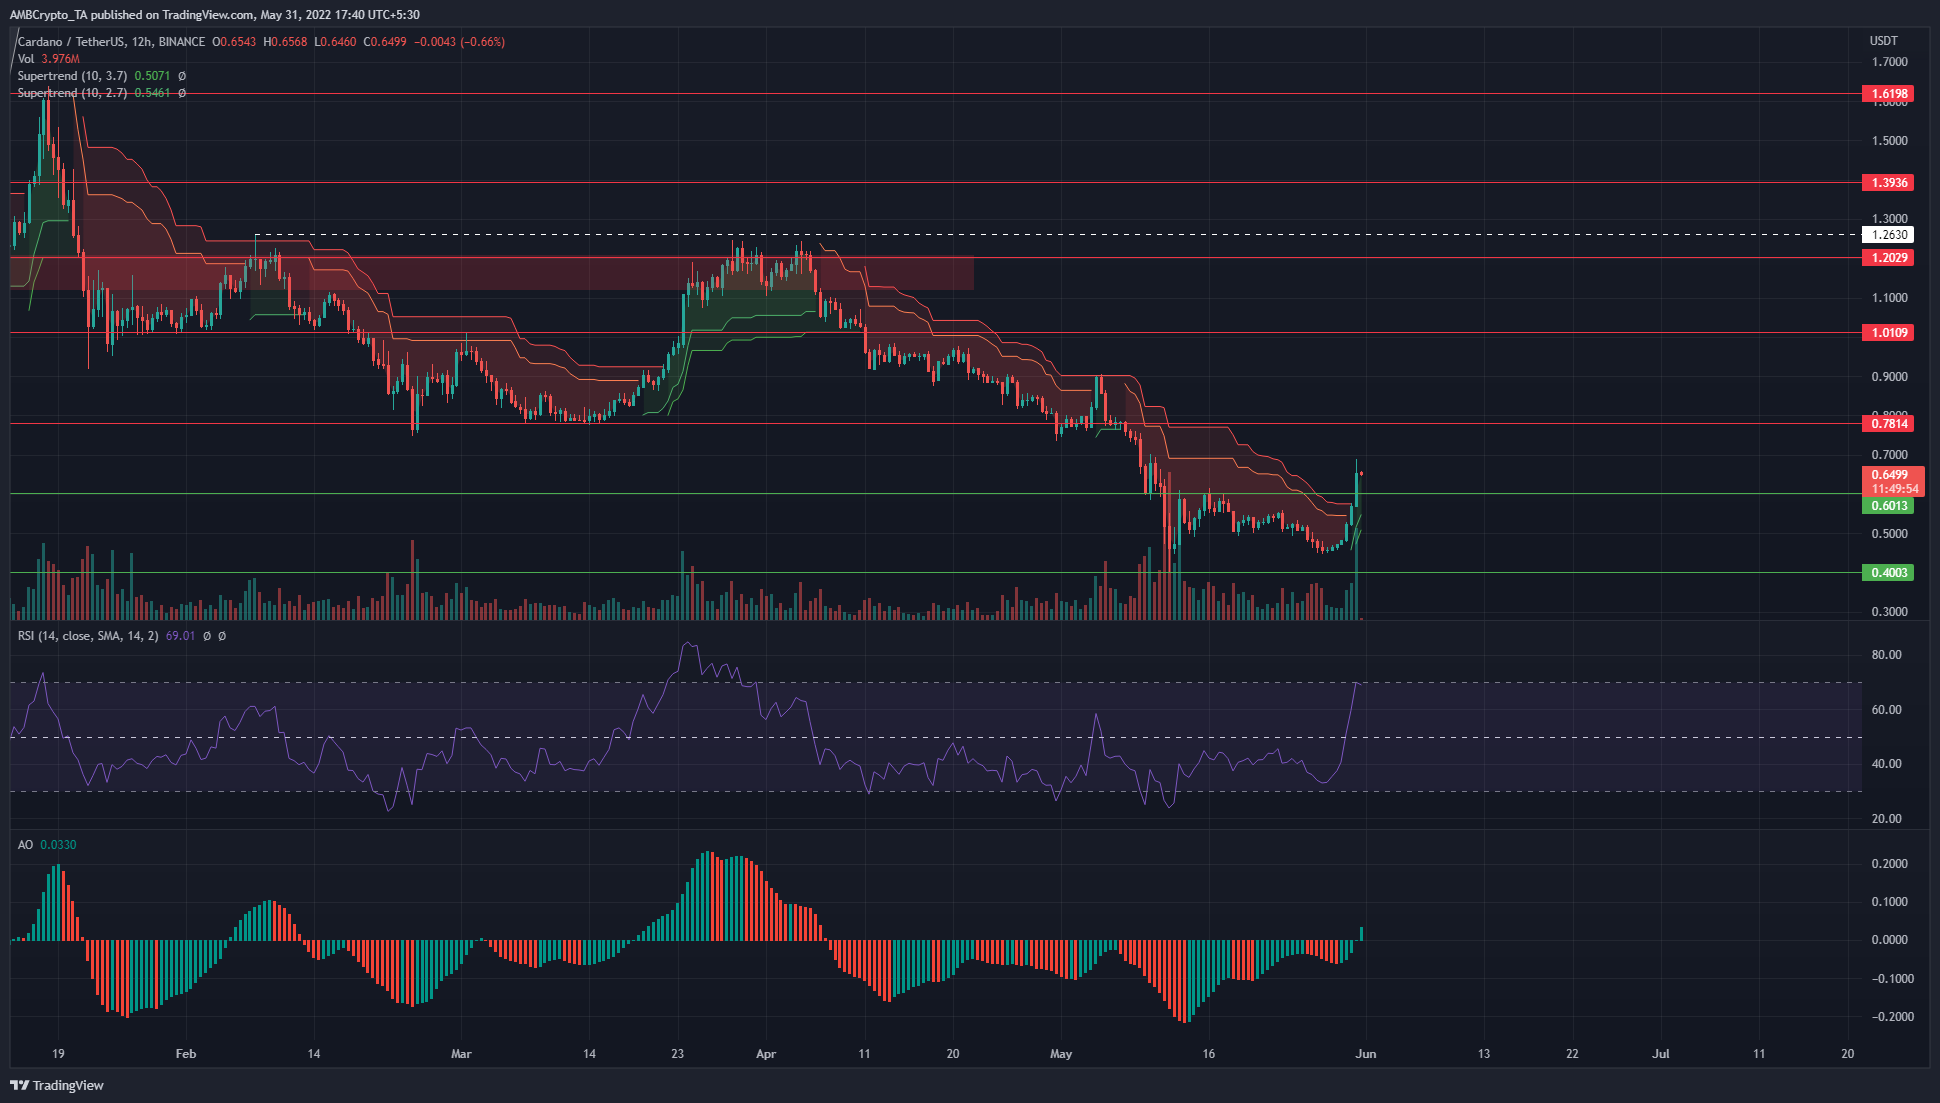
Task: Click the first Ø icon in RSI legend
Action: (x=207, y=637)
